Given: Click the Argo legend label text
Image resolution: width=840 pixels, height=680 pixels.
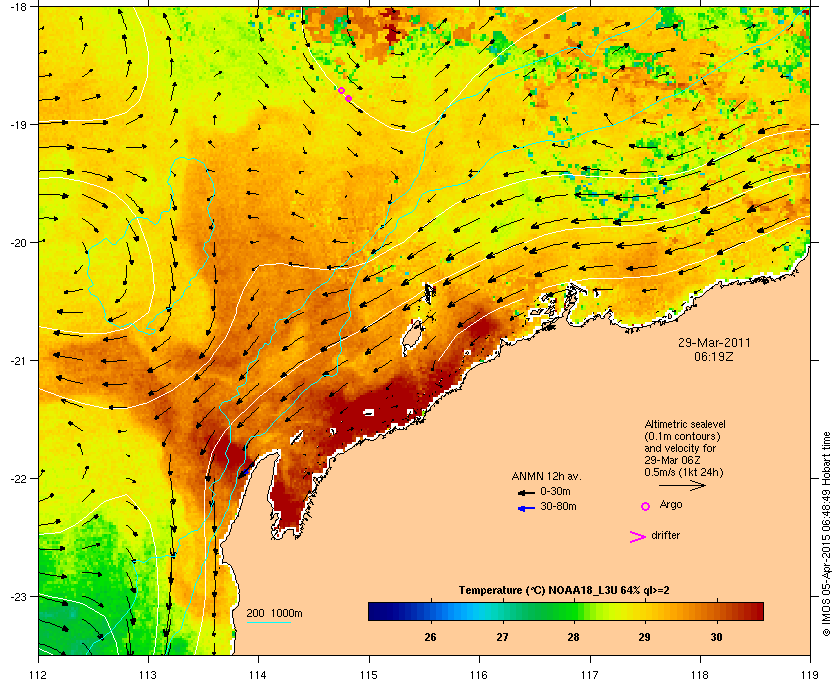Looking at the screenshot, I should coord(671,505).
